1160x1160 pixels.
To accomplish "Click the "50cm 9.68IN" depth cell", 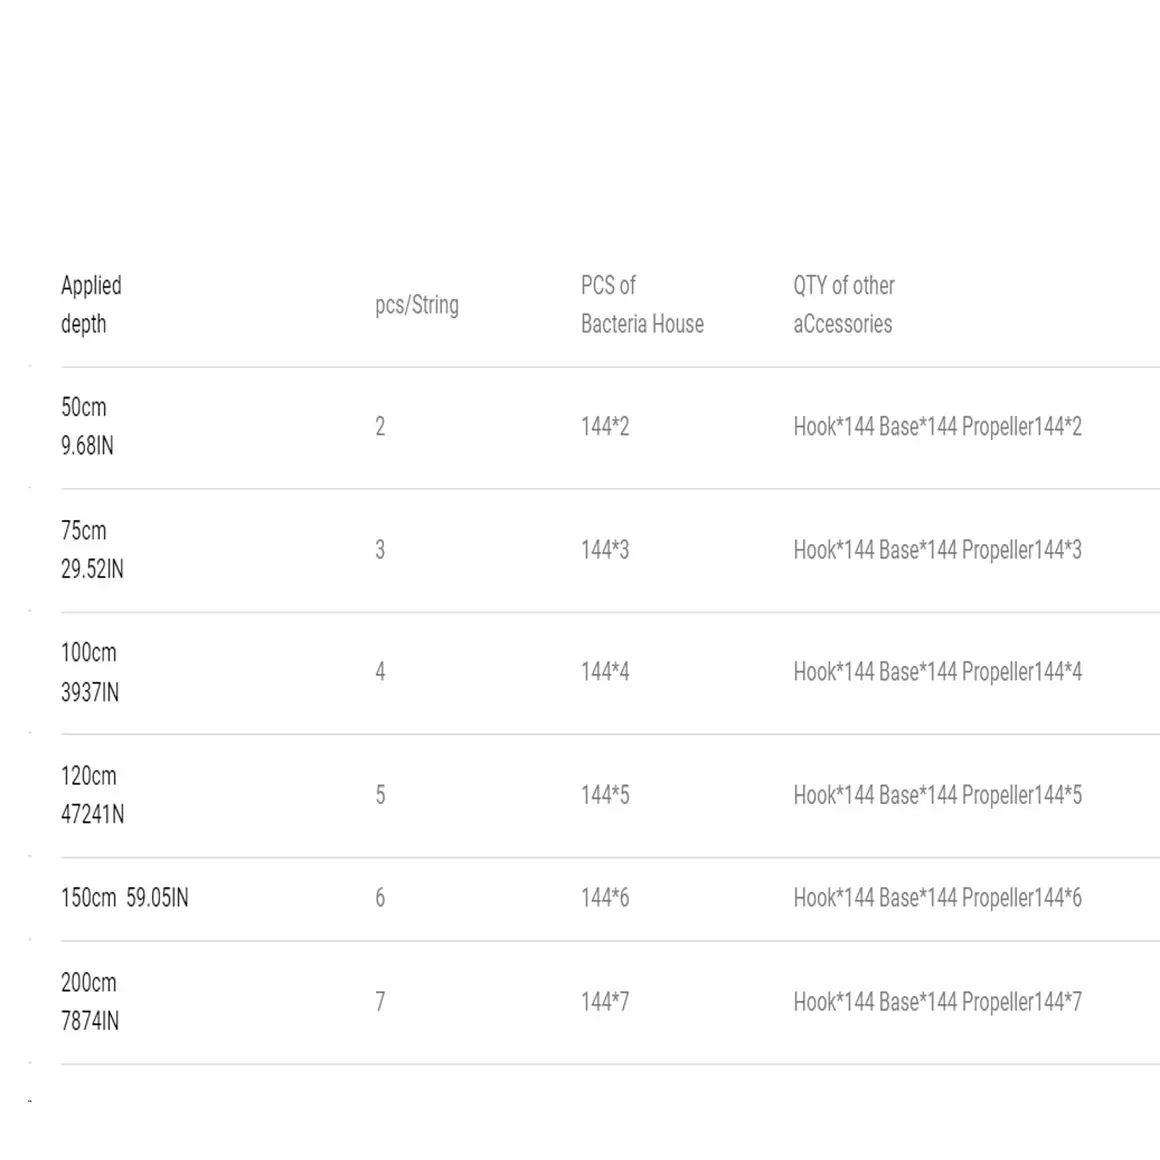I will coord(87,426).
